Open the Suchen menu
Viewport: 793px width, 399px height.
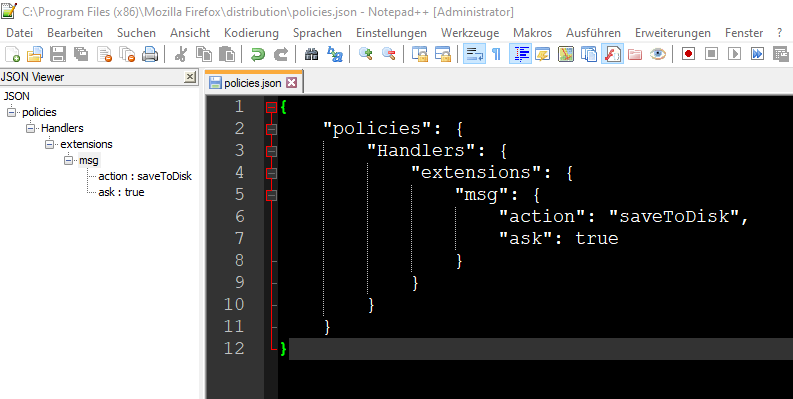[137, 33]
